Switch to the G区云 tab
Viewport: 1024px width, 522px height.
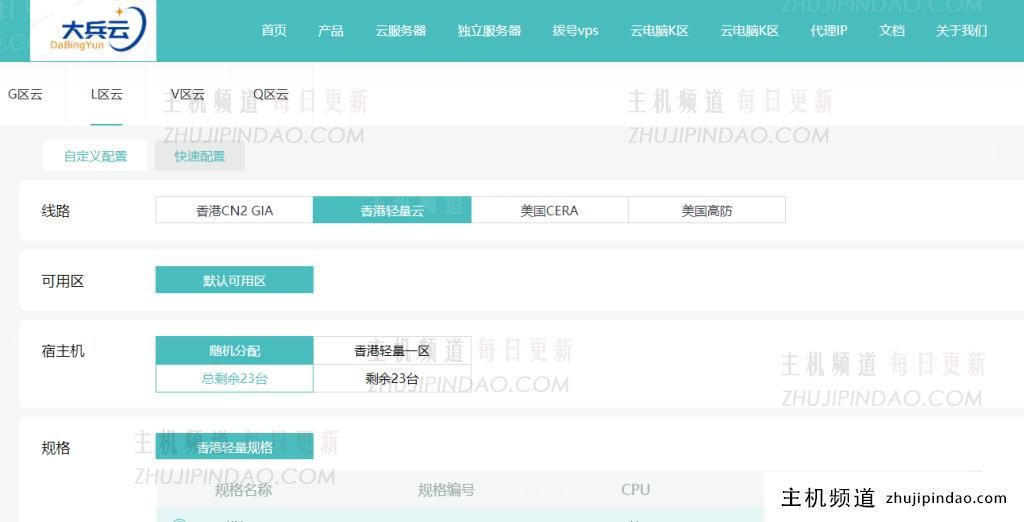pos(25,95)
